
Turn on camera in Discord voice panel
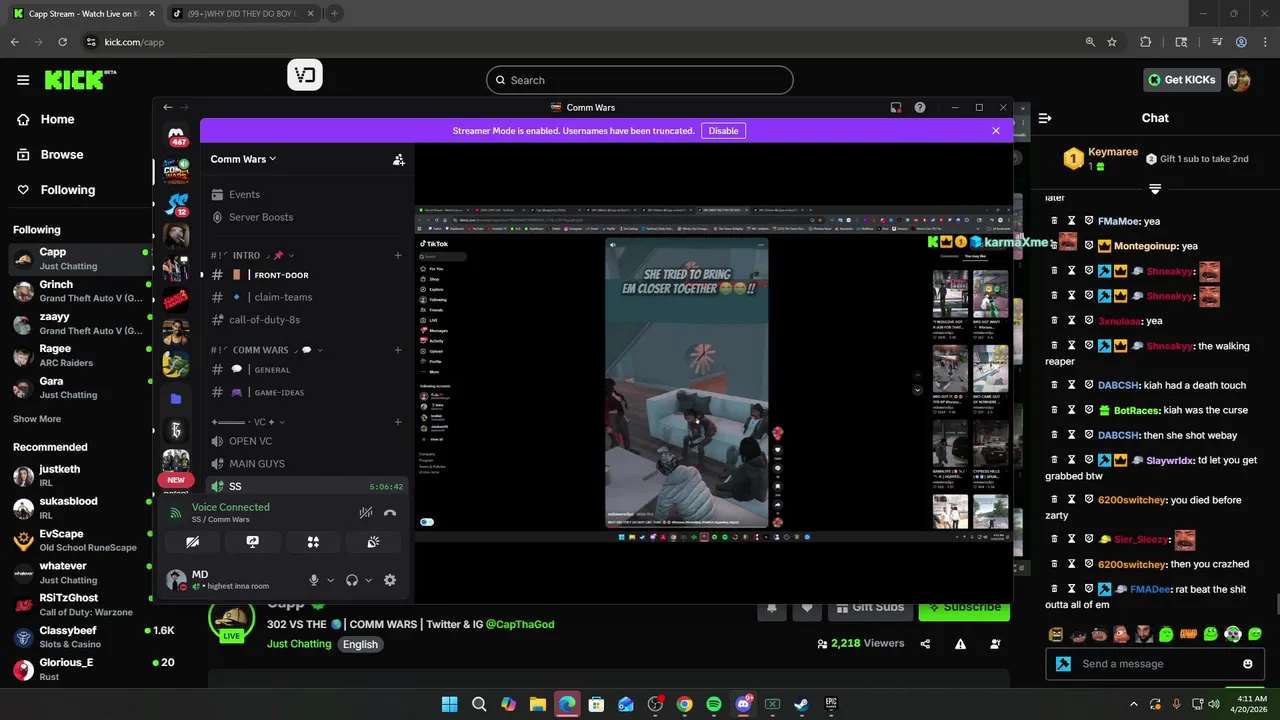click(x=193, y=542)
